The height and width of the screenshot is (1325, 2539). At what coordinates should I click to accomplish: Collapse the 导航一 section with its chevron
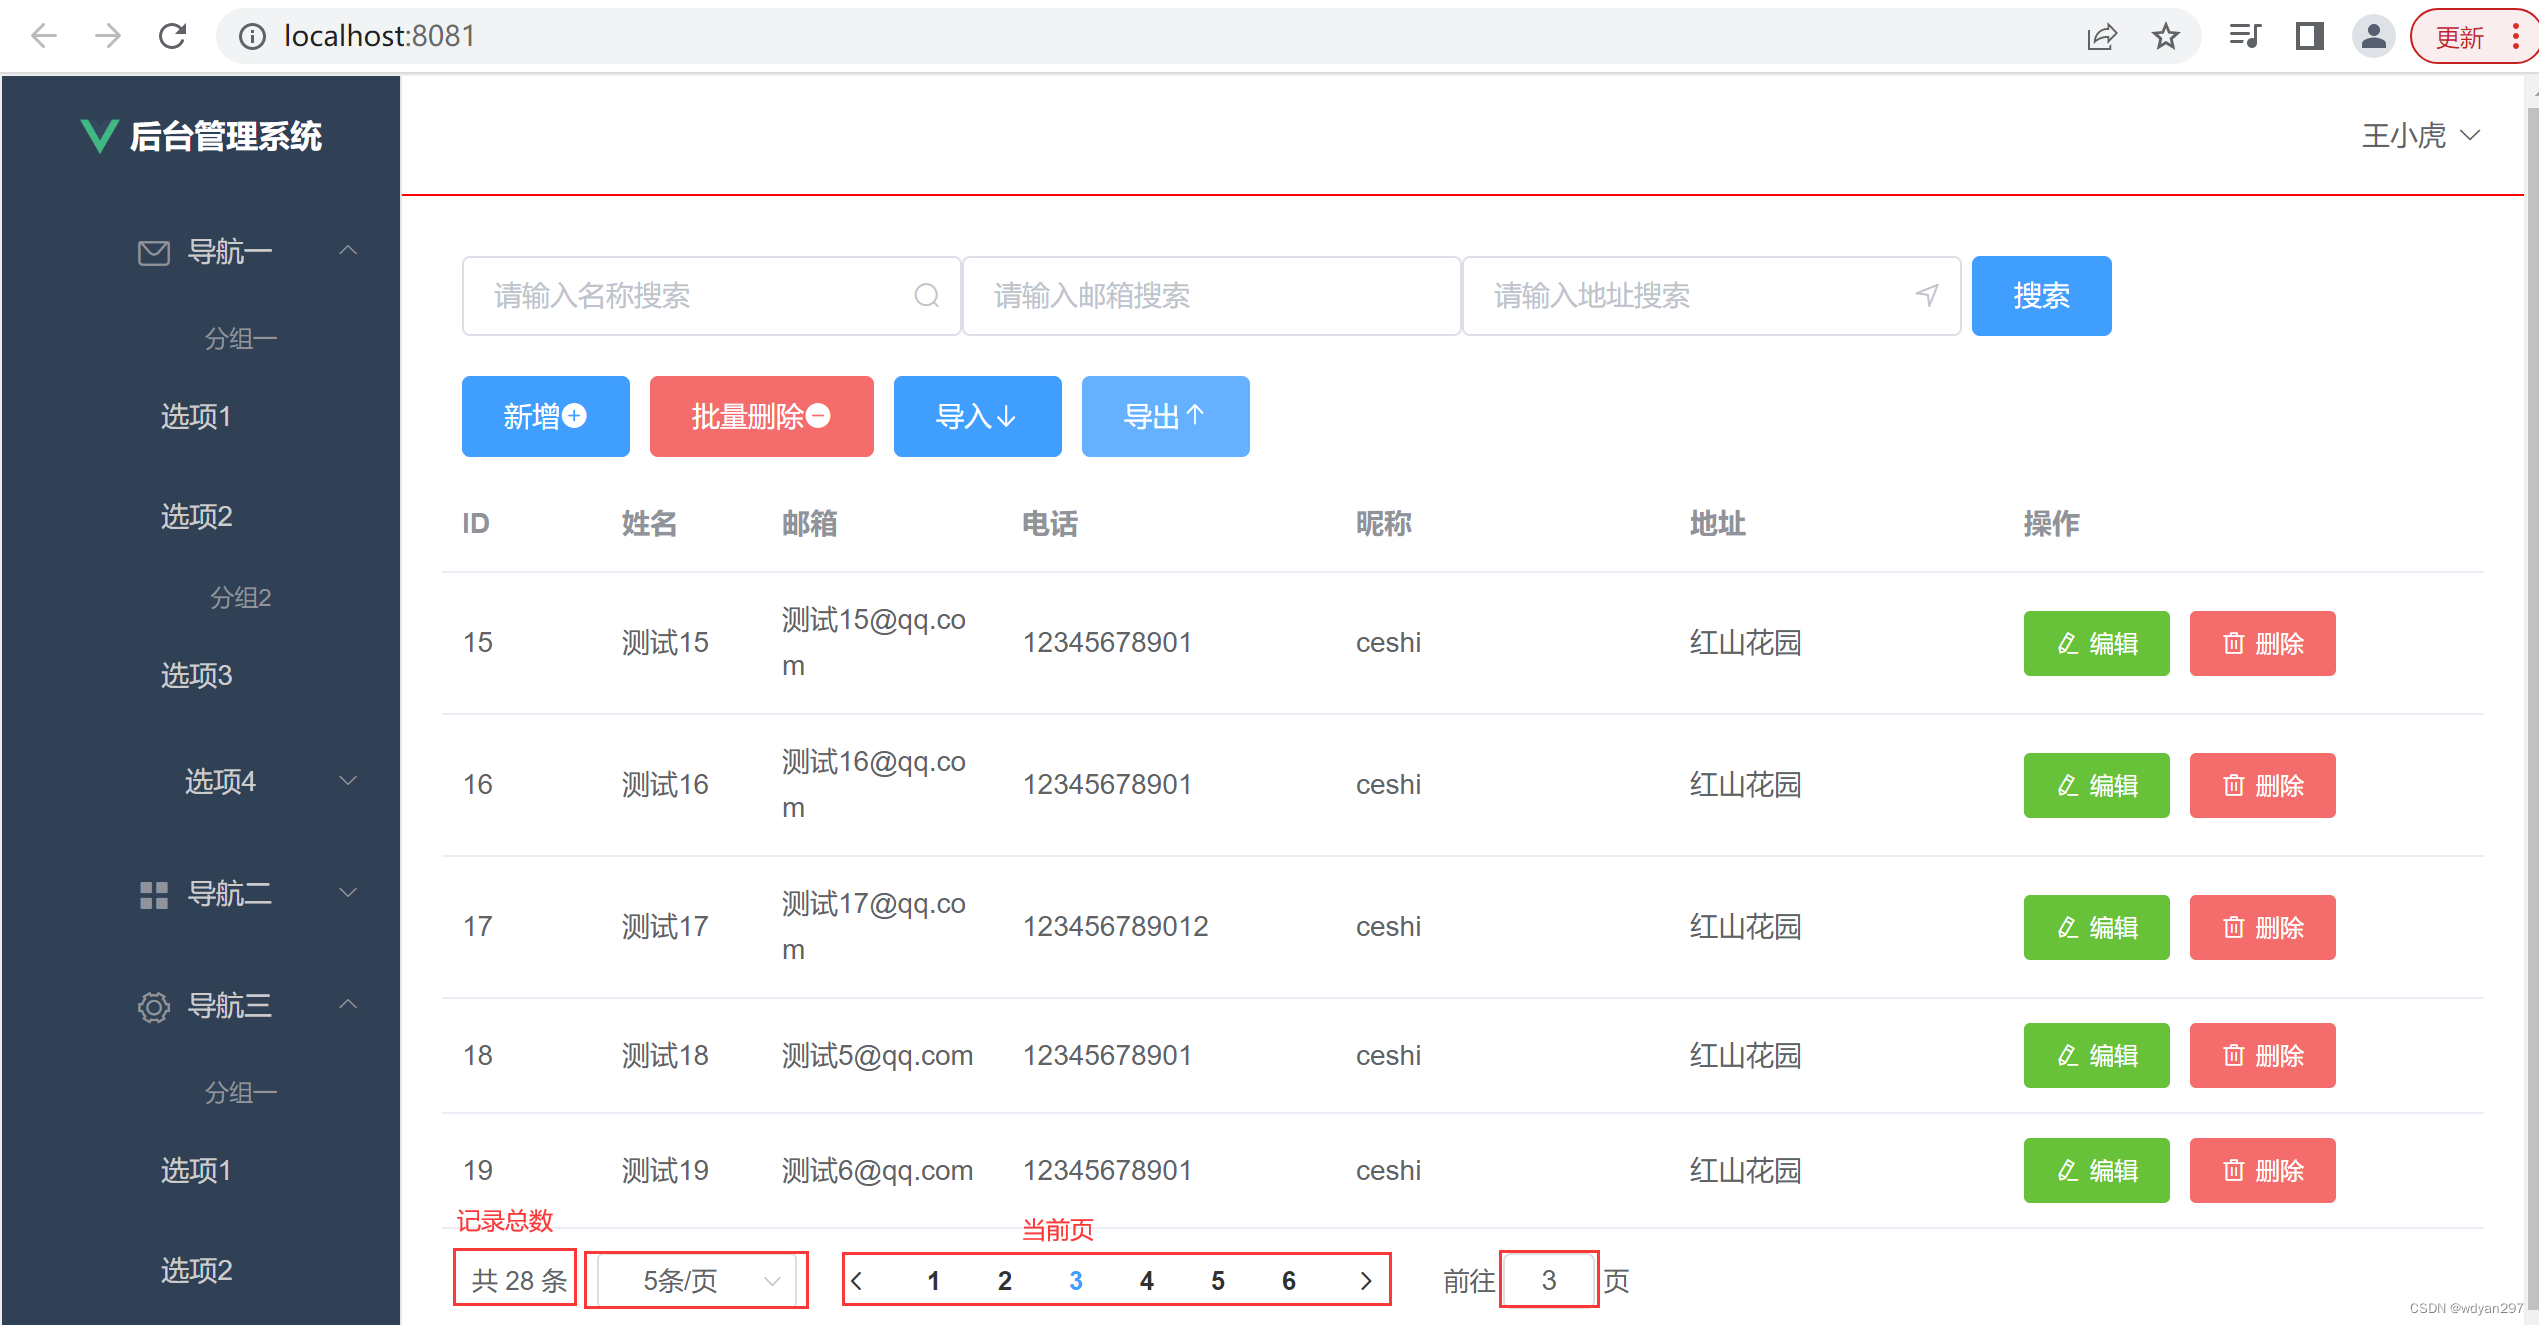pos(347,250)
